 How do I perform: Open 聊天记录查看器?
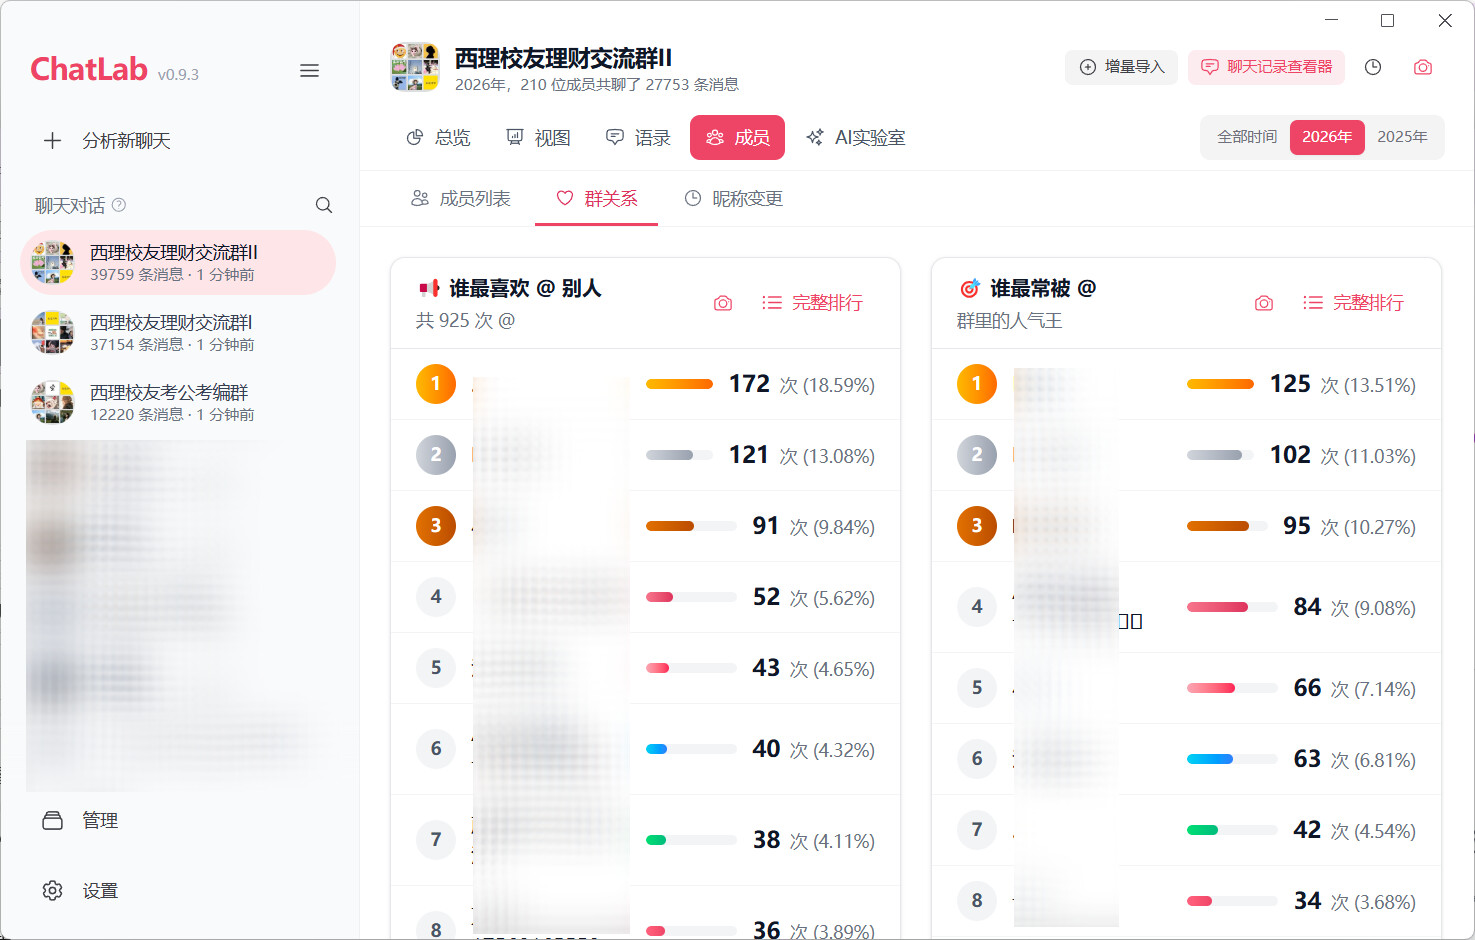pyautogui.click(x=1266, y=67)
